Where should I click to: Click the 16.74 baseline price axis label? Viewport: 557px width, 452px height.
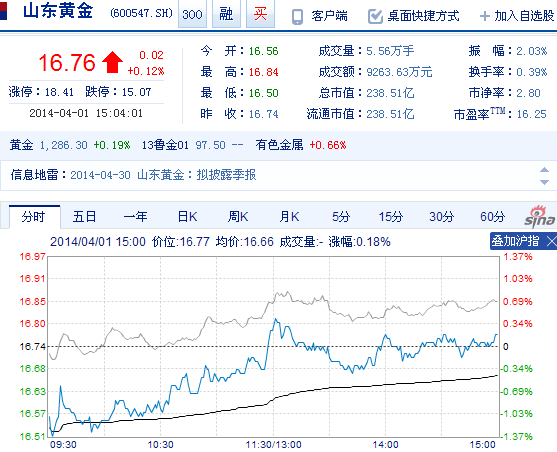(33, 346)
